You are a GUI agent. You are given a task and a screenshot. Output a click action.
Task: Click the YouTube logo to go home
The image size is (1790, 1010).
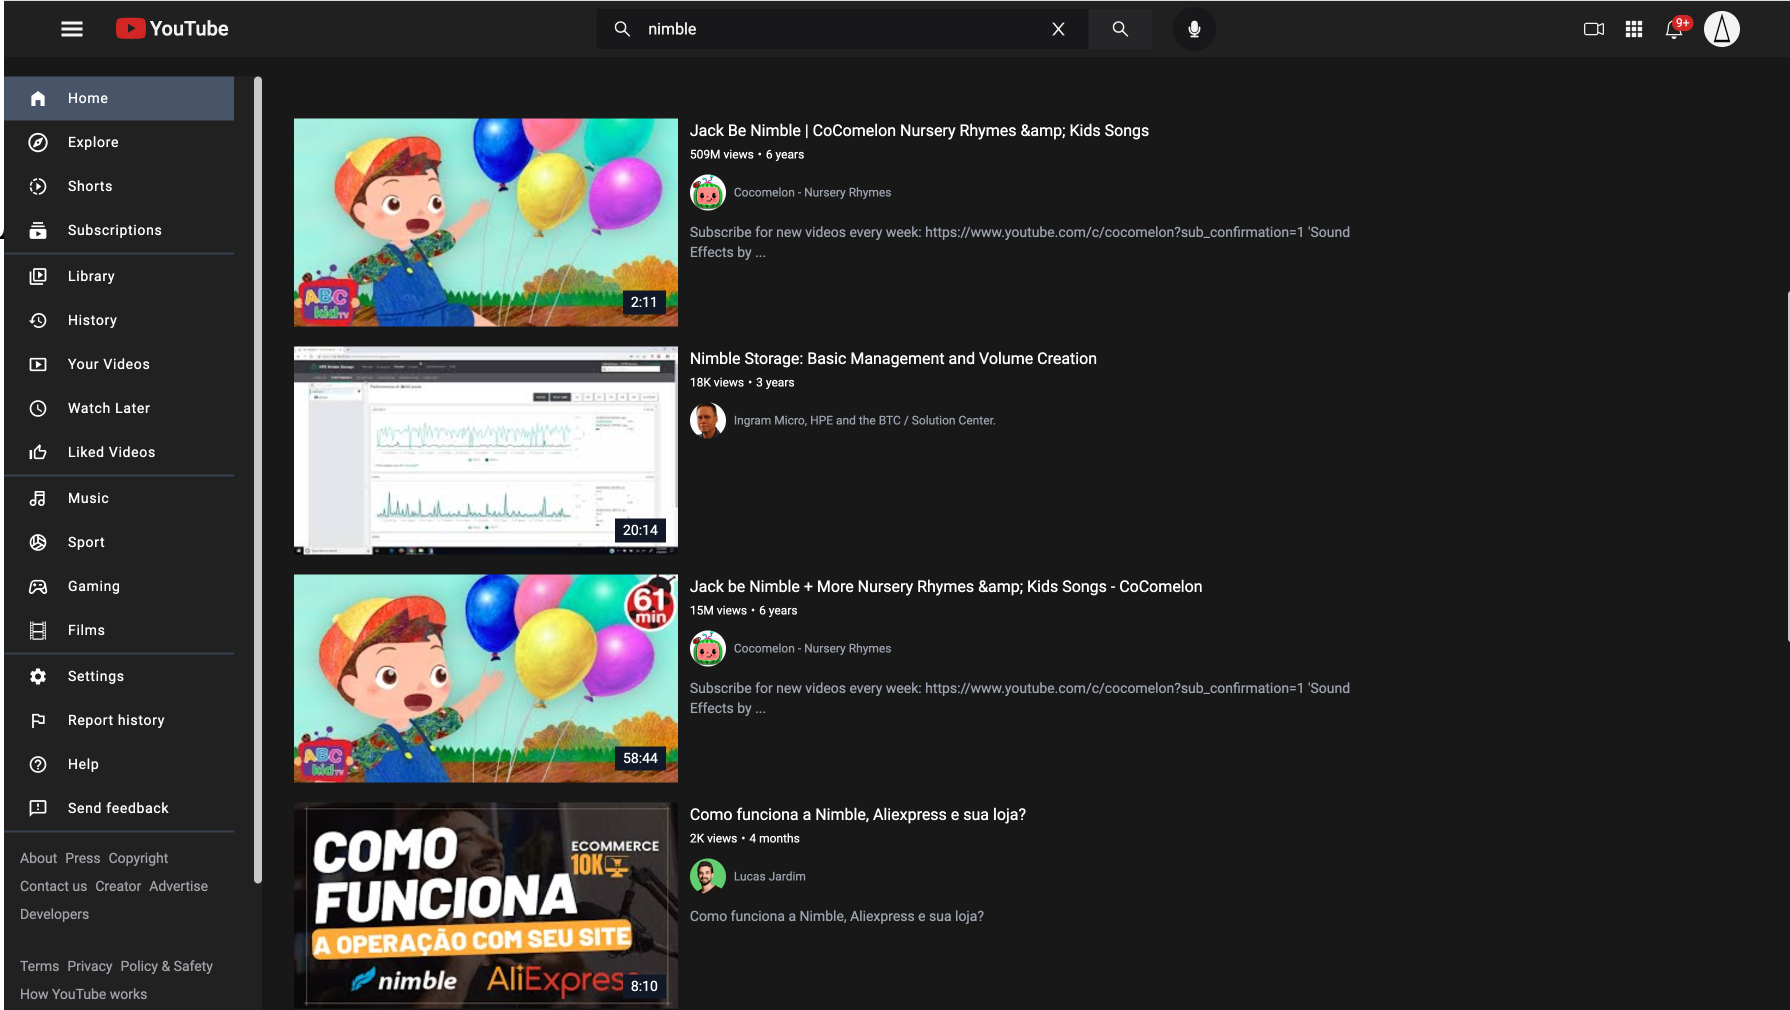click(171, 28)
